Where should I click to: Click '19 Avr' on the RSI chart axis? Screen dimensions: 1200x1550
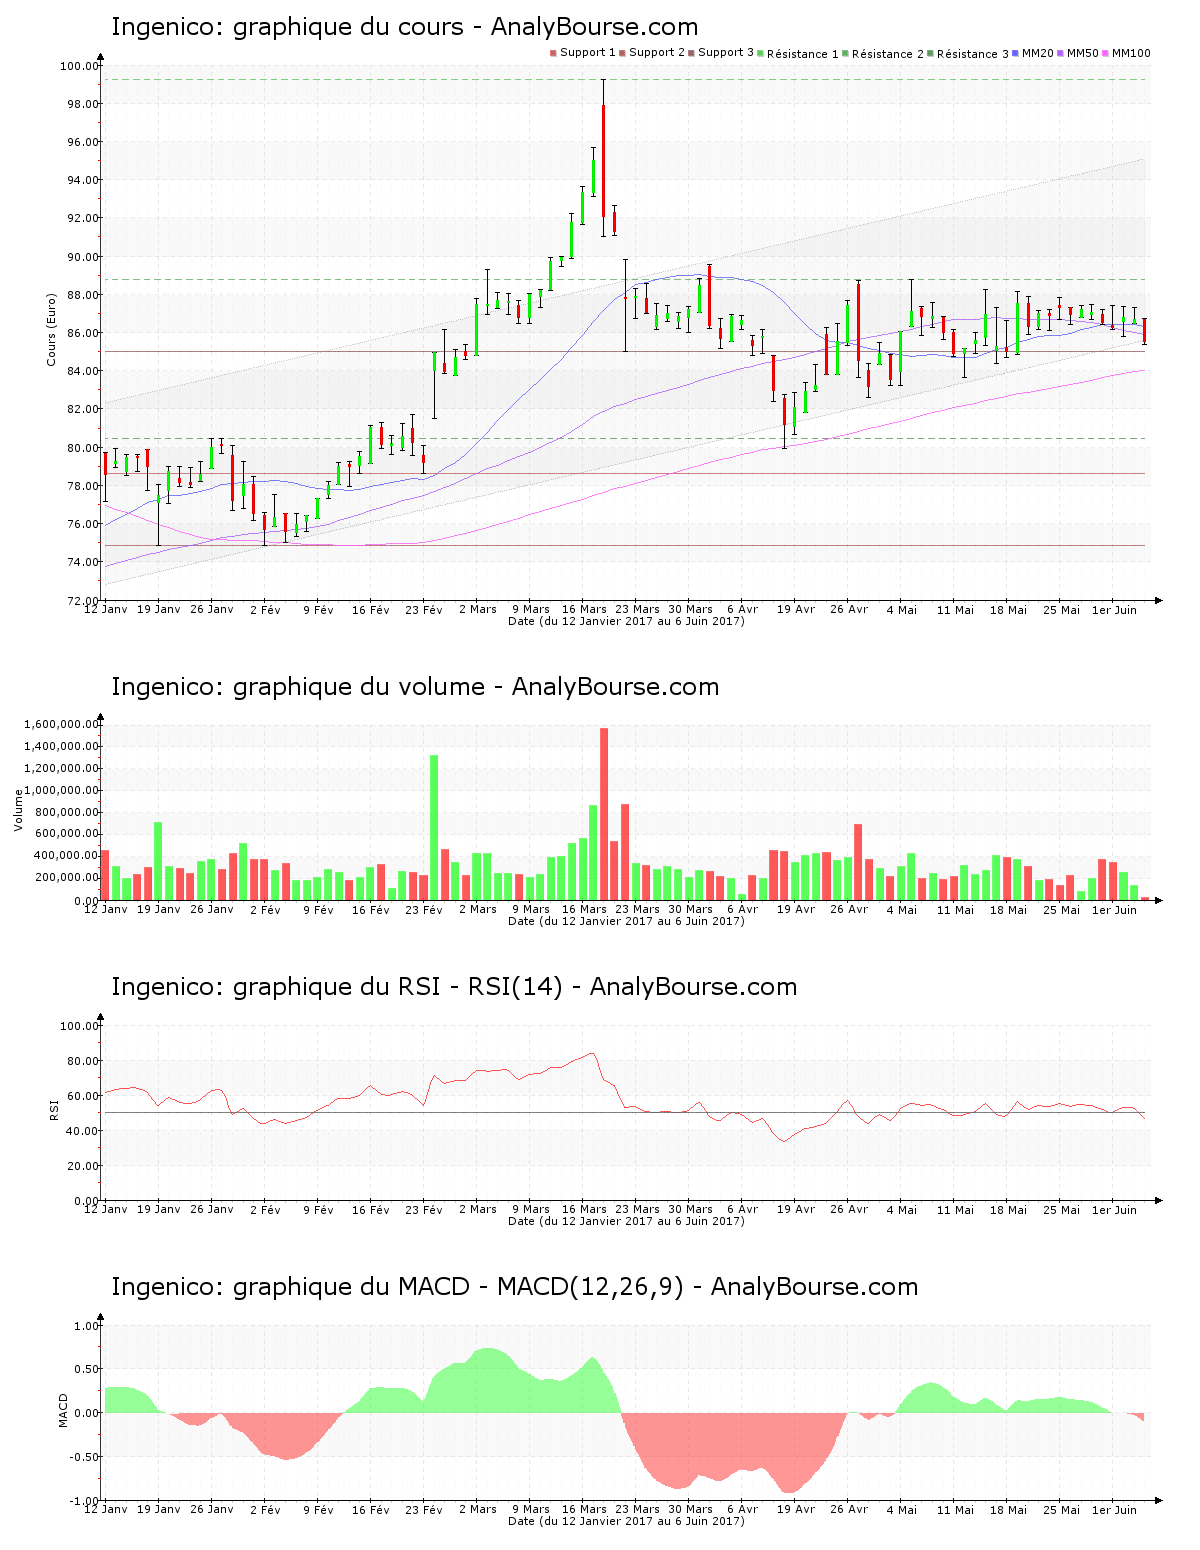pyautogui.click(x=796, y=1209)
